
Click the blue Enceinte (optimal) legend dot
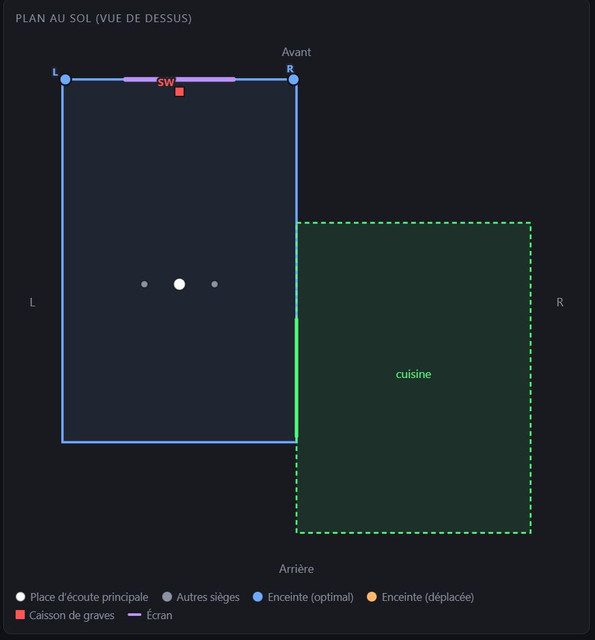coord(258,597)
